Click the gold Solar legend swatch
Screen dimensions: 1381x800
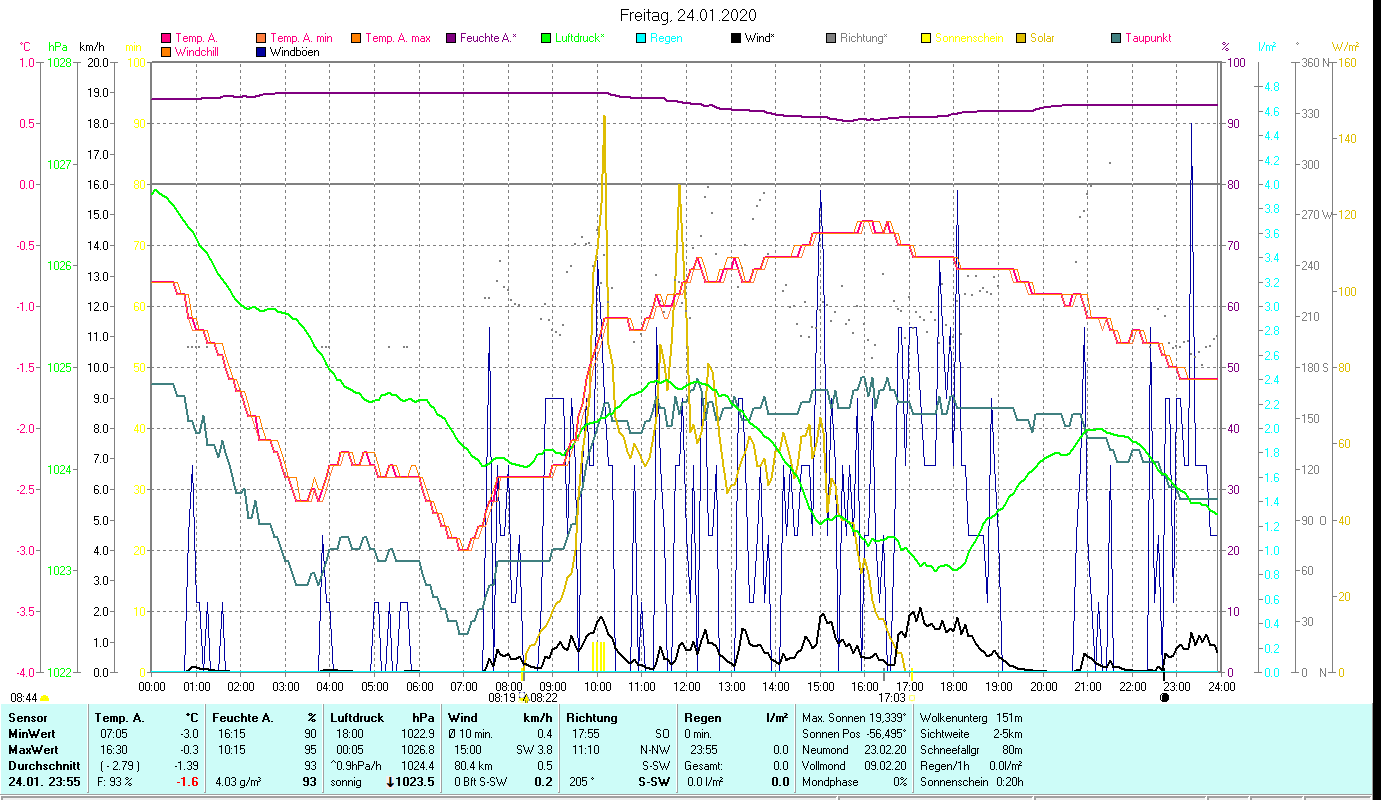point(1021,39)
